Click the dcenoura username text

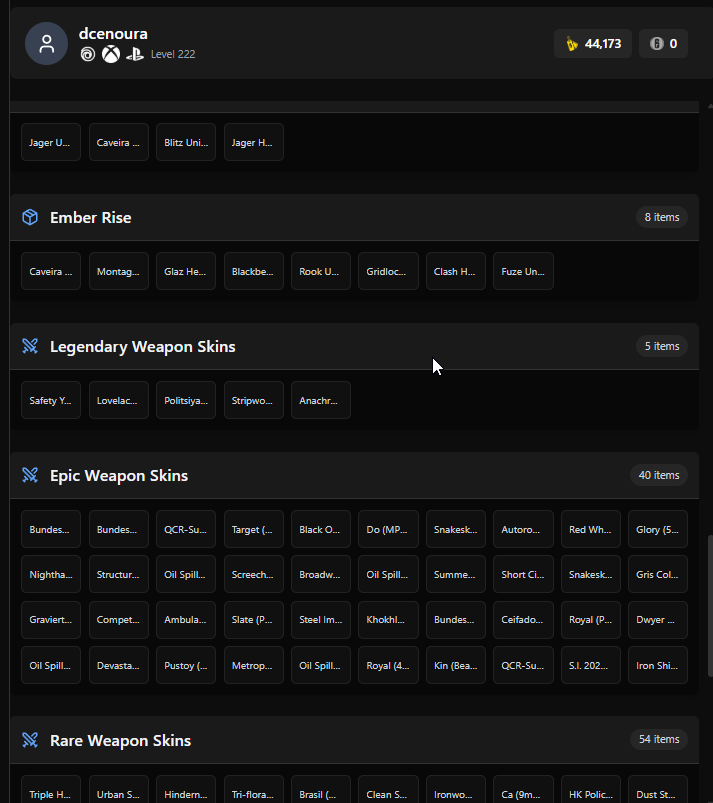click(113, 34)
